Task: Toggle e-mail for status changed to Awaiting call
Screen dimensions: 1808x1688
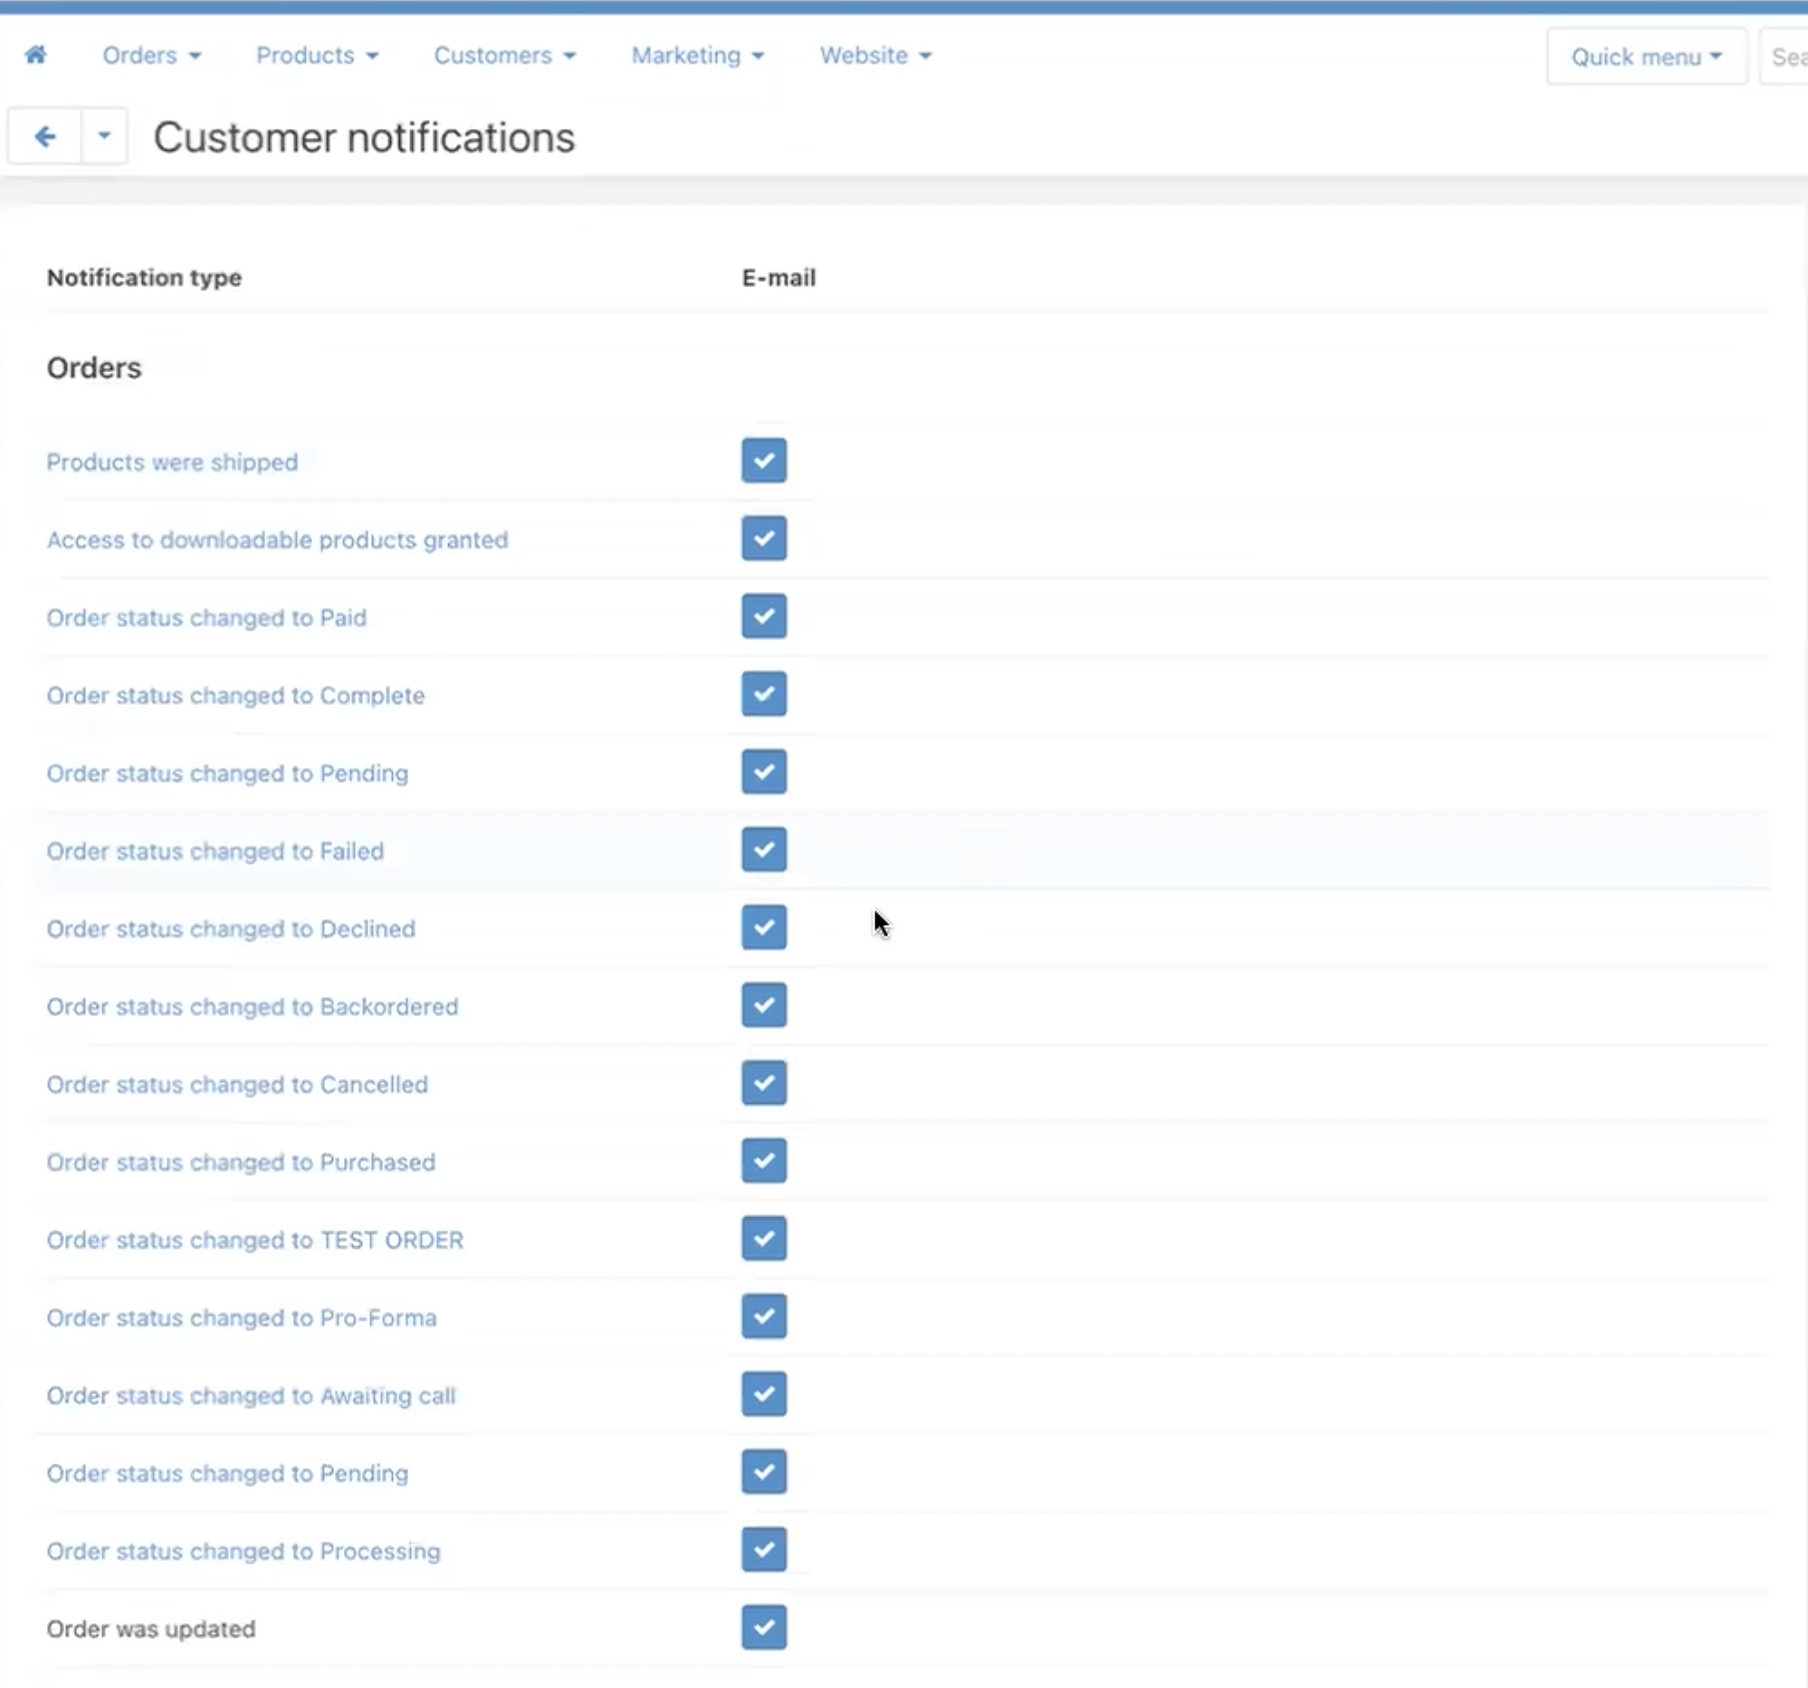Action: [x=764, y=1394]
